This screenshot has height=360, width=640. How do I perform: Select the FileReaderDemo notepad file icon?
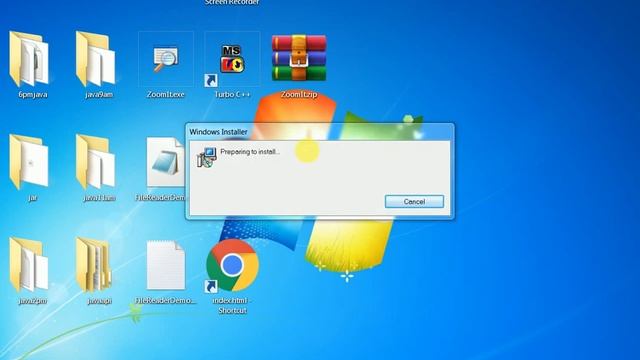pos(165,162)
